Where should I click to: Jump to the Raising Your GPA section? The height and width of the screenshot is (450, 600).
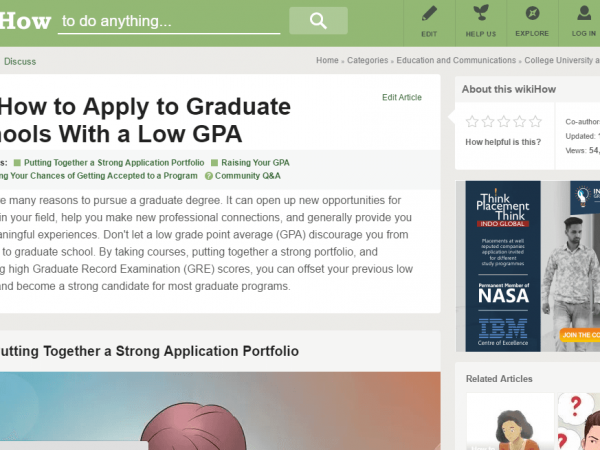(x=254, y=162)
